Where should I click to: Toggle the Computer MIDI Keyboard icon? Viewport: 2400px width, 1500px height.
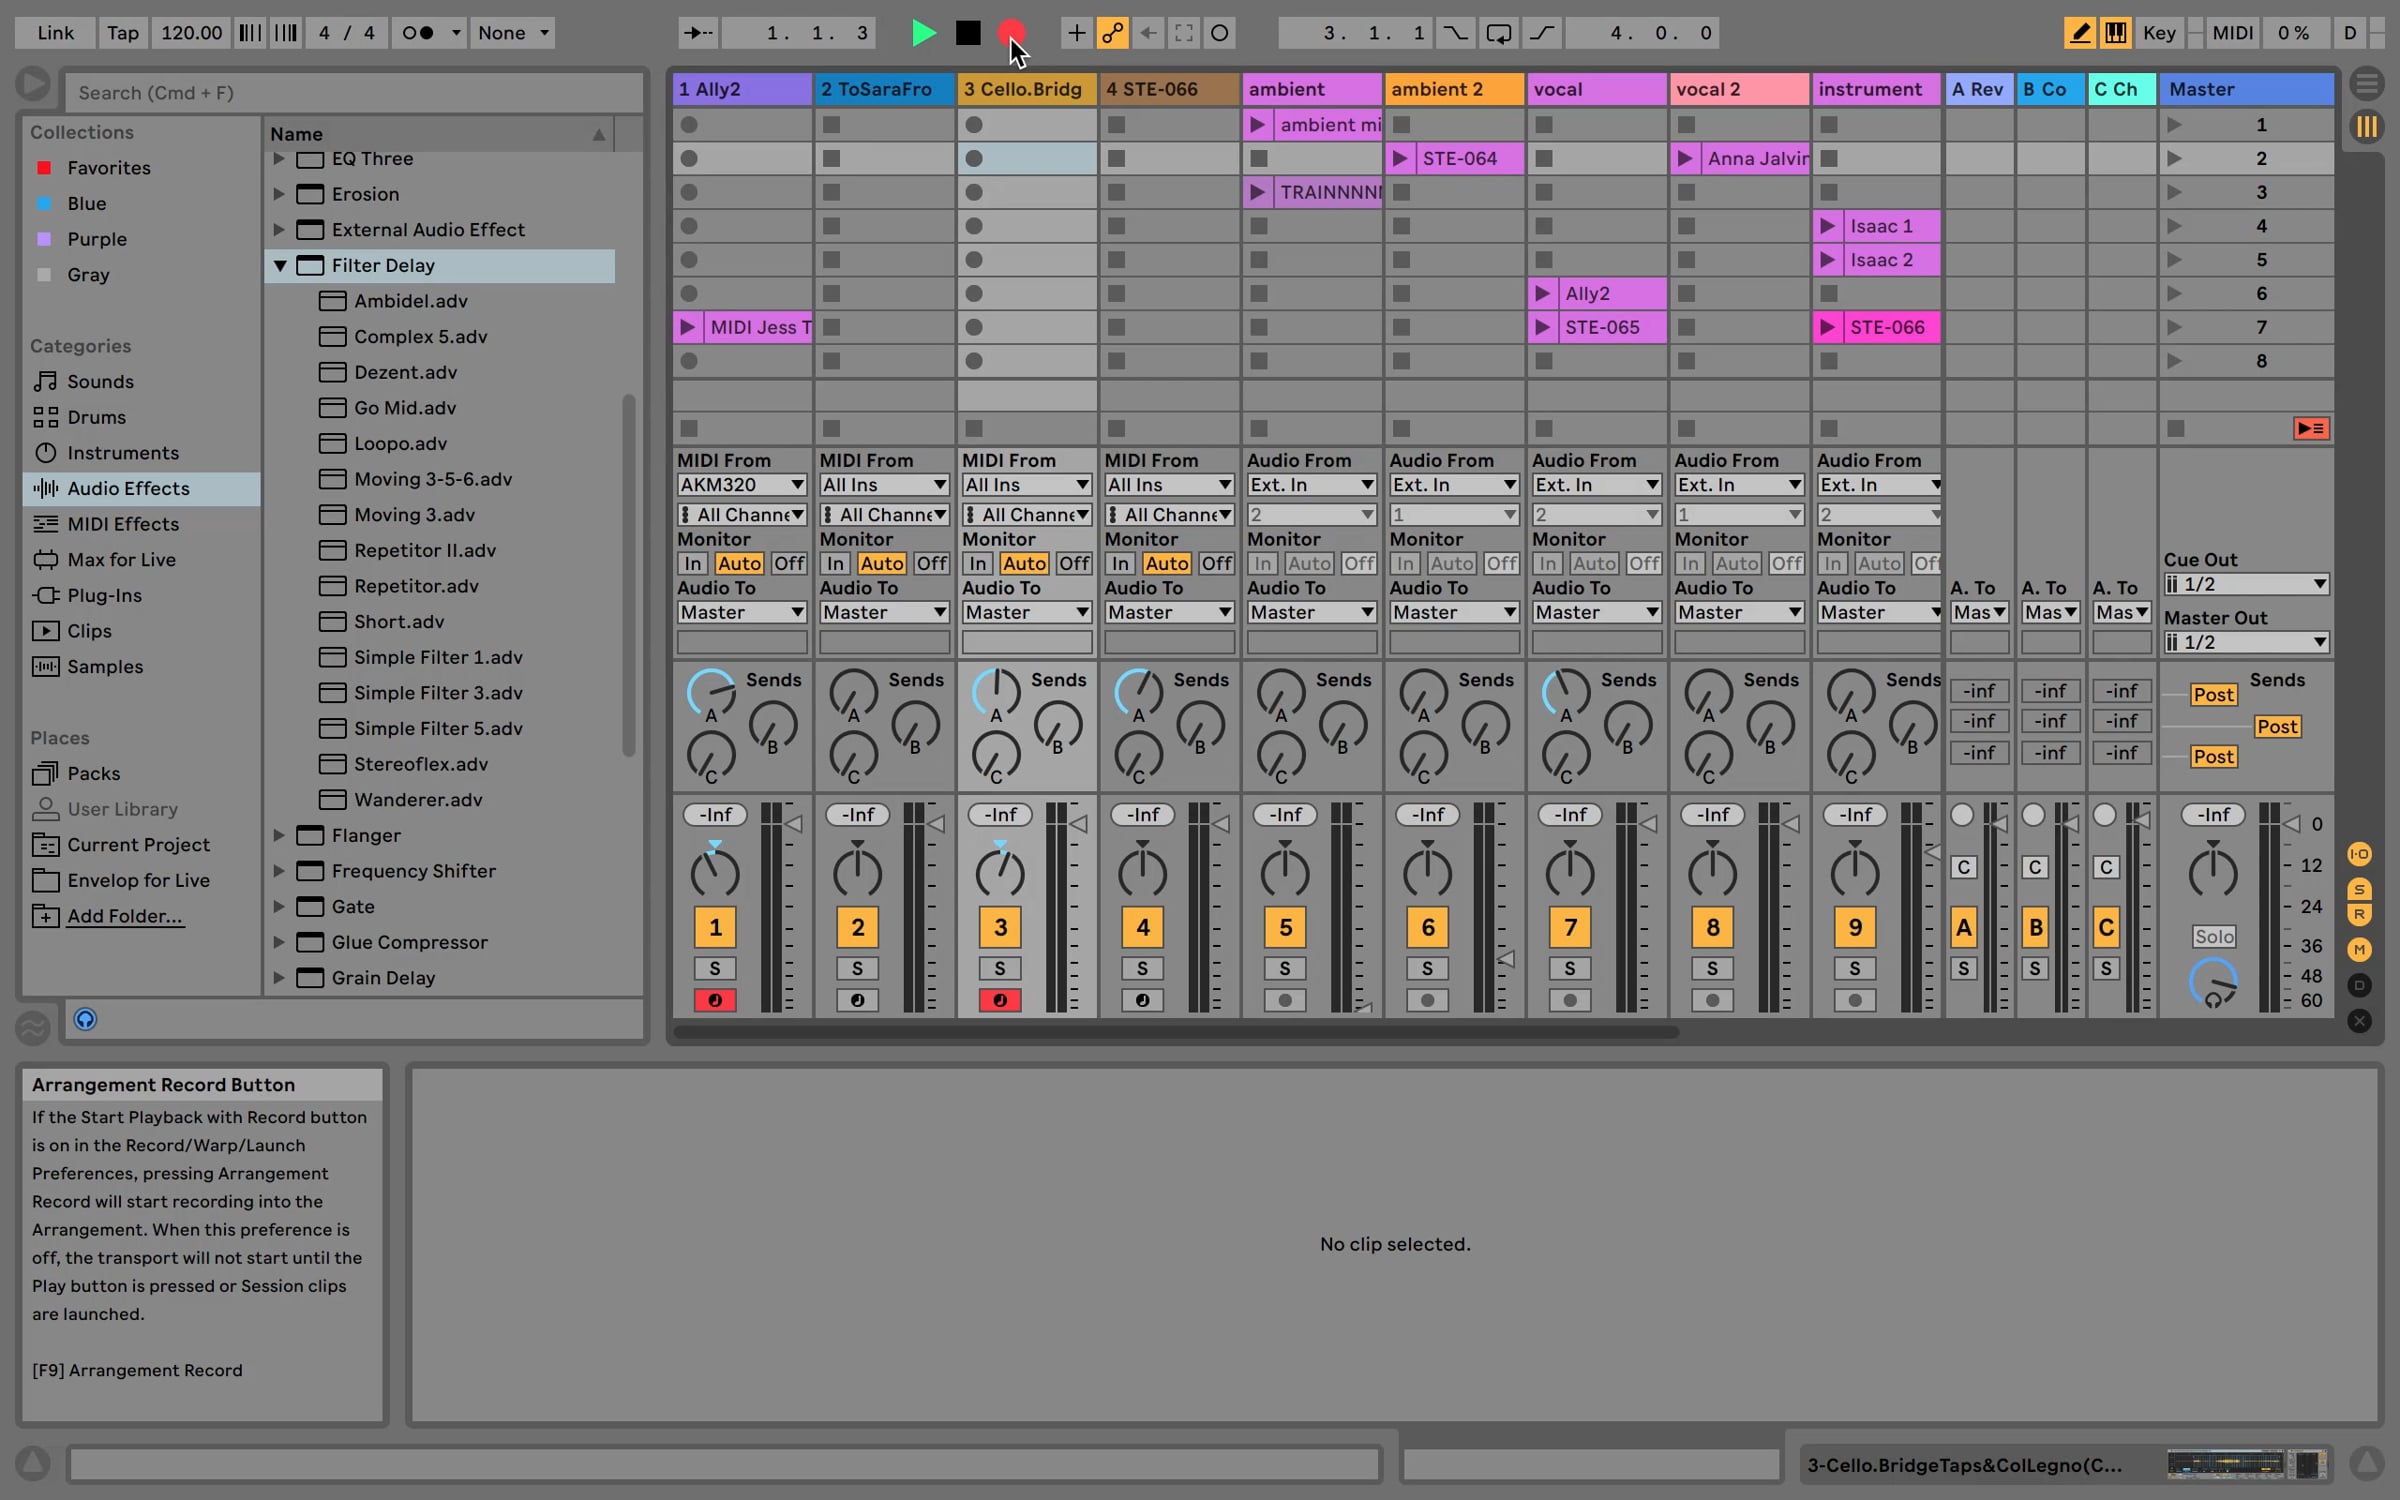(x=2115, y=33)
